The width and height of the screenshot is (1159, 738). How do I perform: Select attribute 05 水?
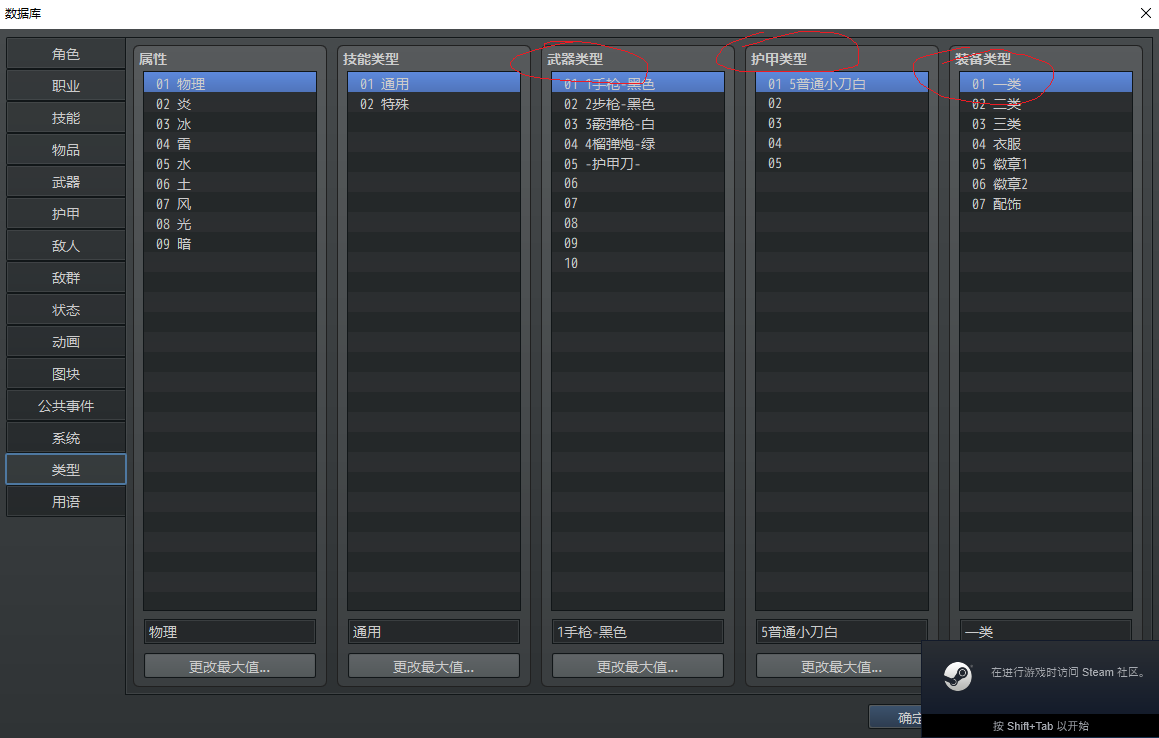click(230, 163)
